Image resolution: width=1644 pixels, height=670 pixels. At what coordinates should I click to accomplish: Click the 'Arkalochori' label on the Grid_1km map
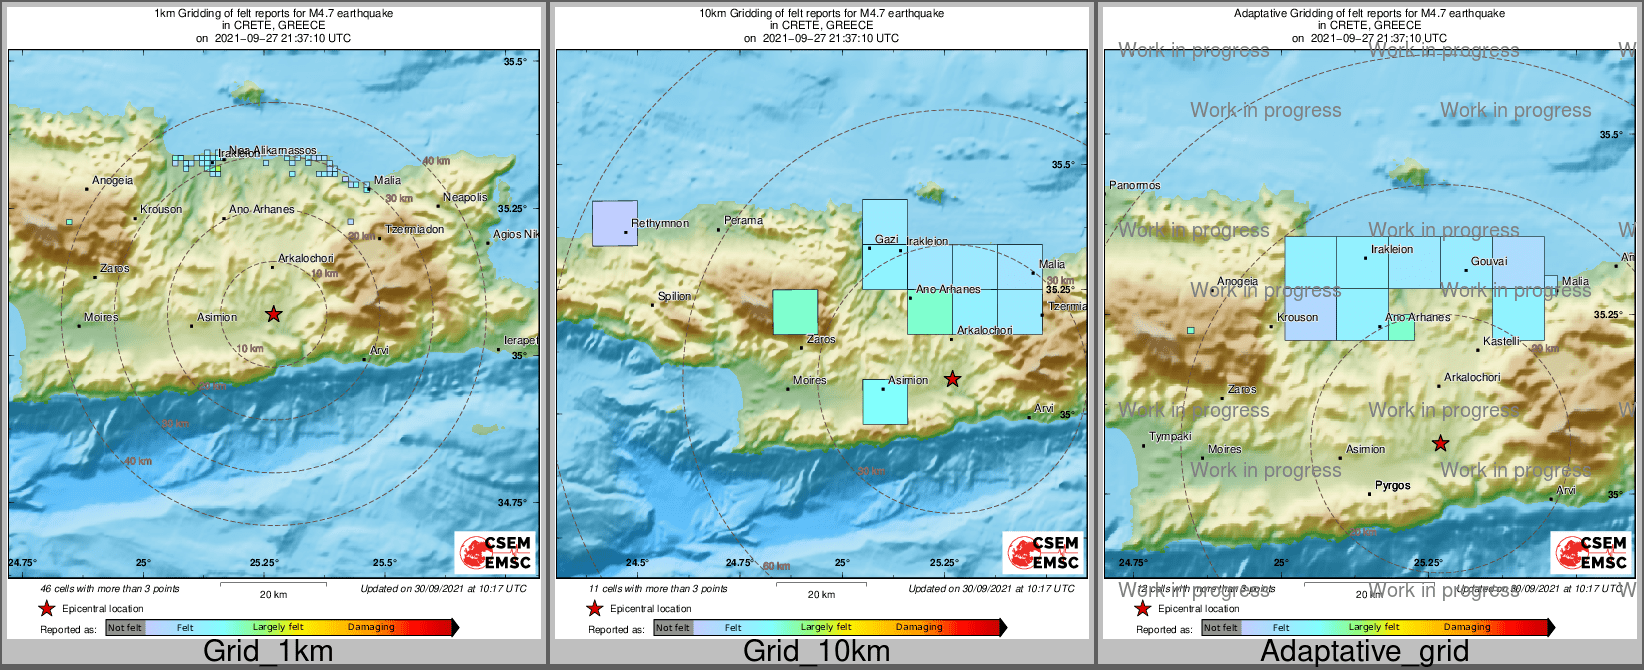[x=306, y=259]
